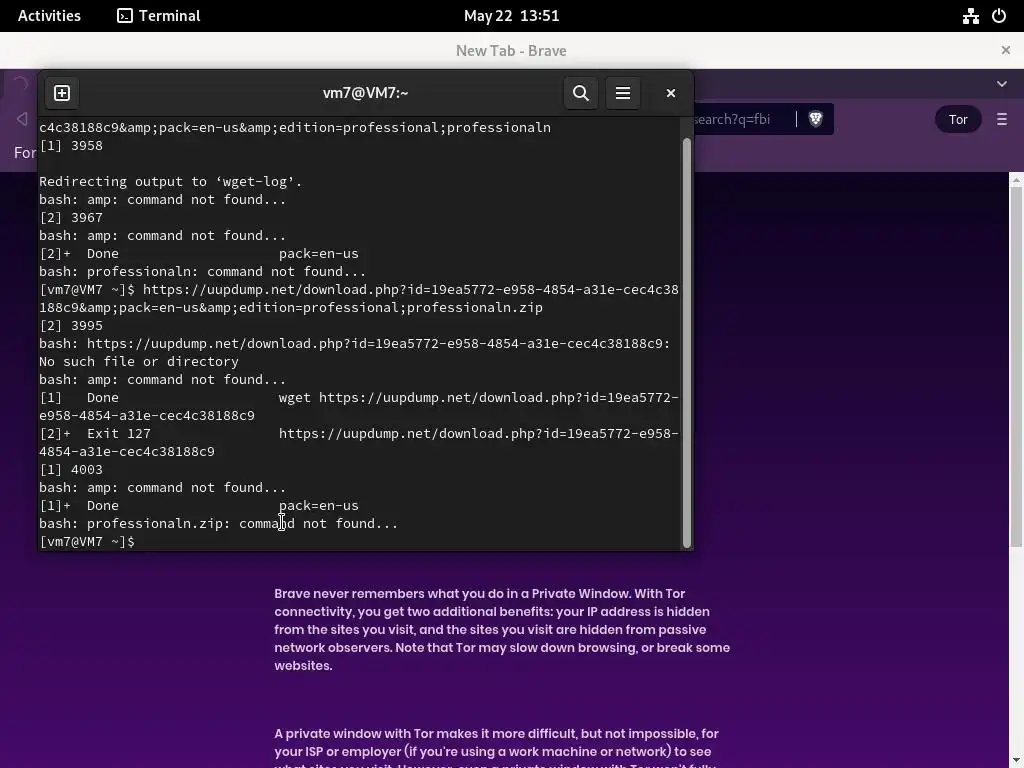Click the '[1] 4003' line
This screenshot has height=768, width=1024.
71,470
